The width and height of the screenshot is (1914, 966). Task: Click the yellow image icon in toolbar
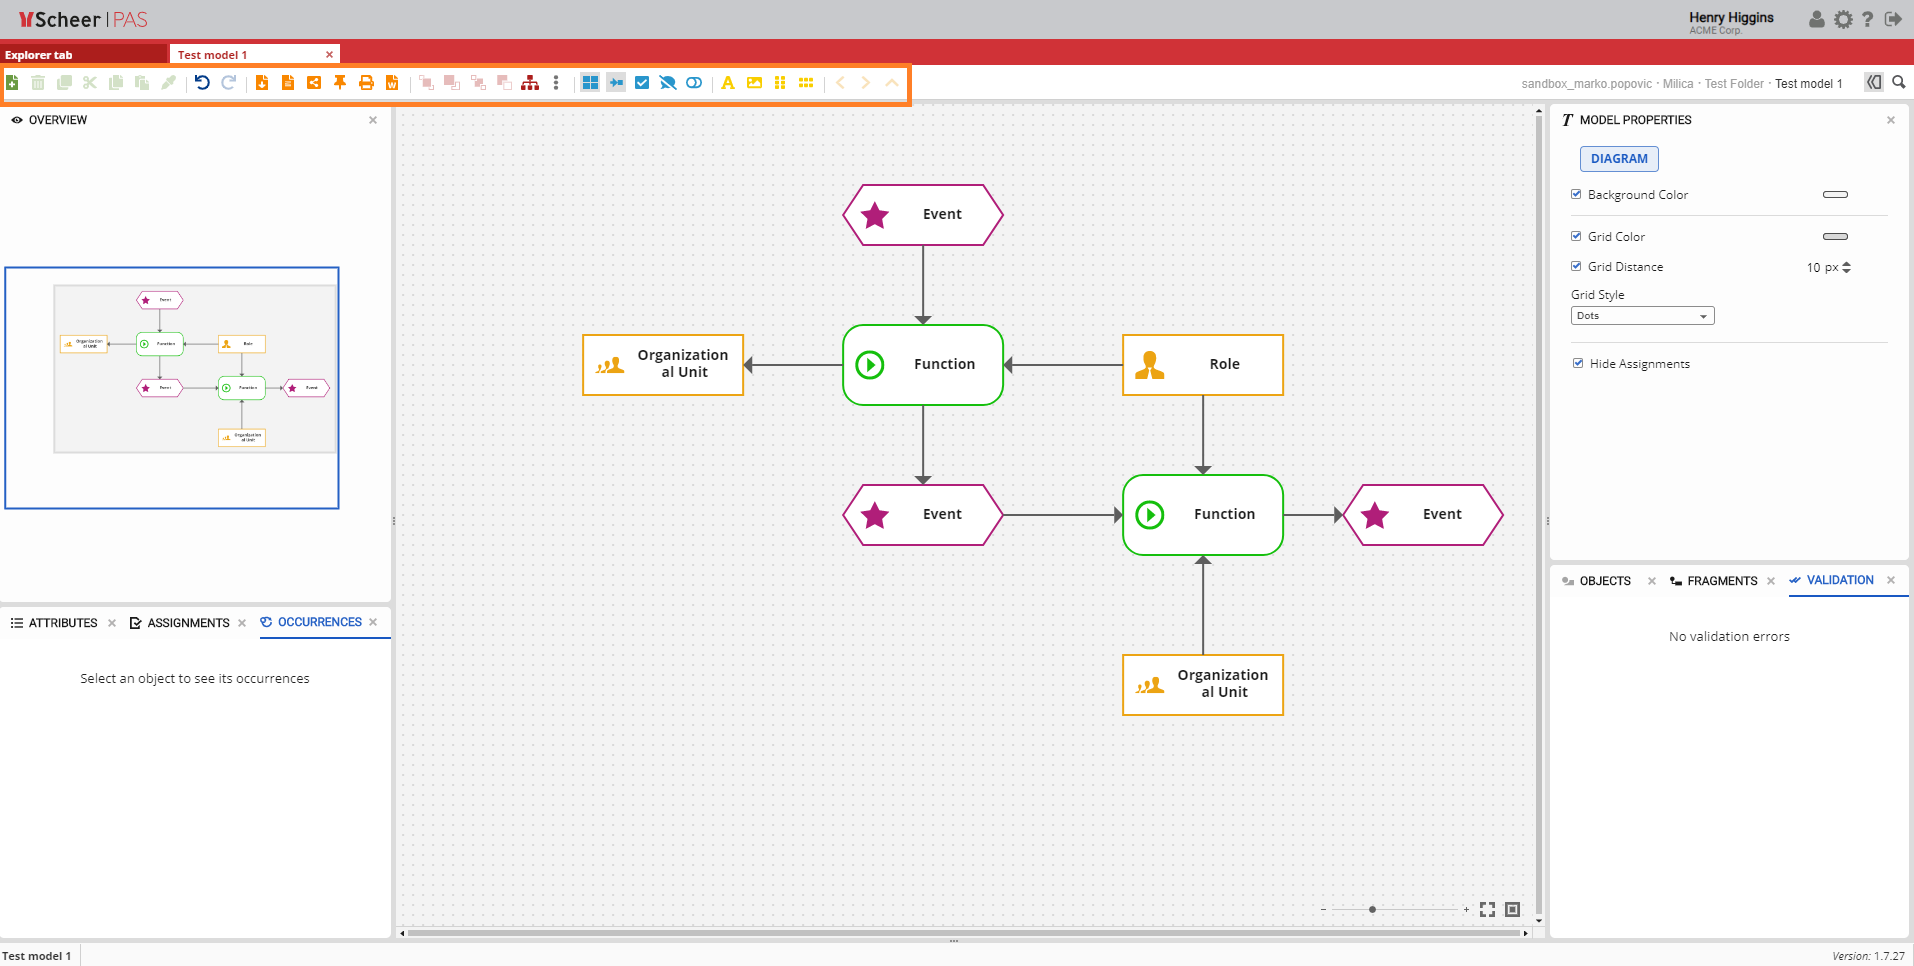point(754,83)
